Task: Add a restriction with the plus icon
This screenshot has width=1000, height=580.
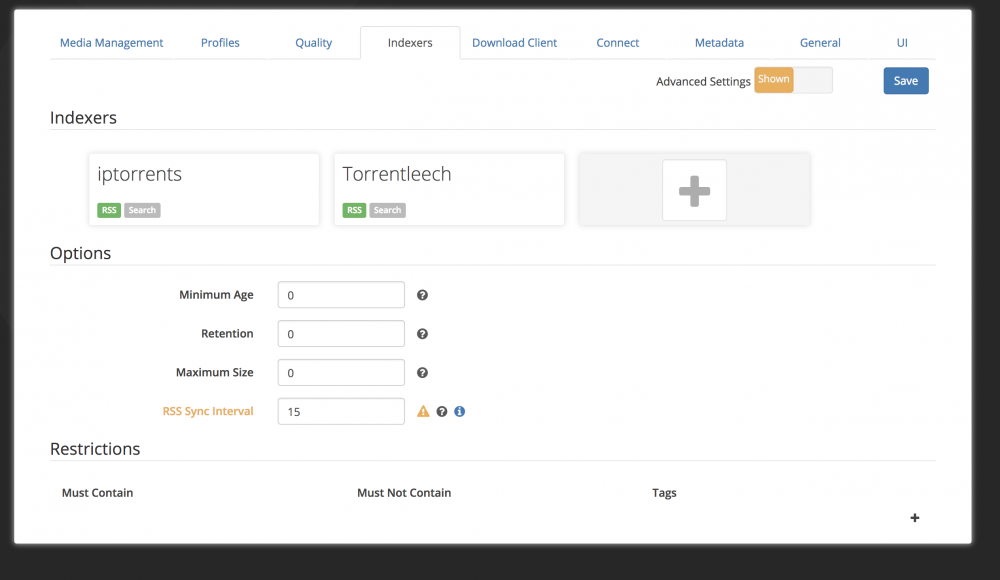Action: (915, 517)
